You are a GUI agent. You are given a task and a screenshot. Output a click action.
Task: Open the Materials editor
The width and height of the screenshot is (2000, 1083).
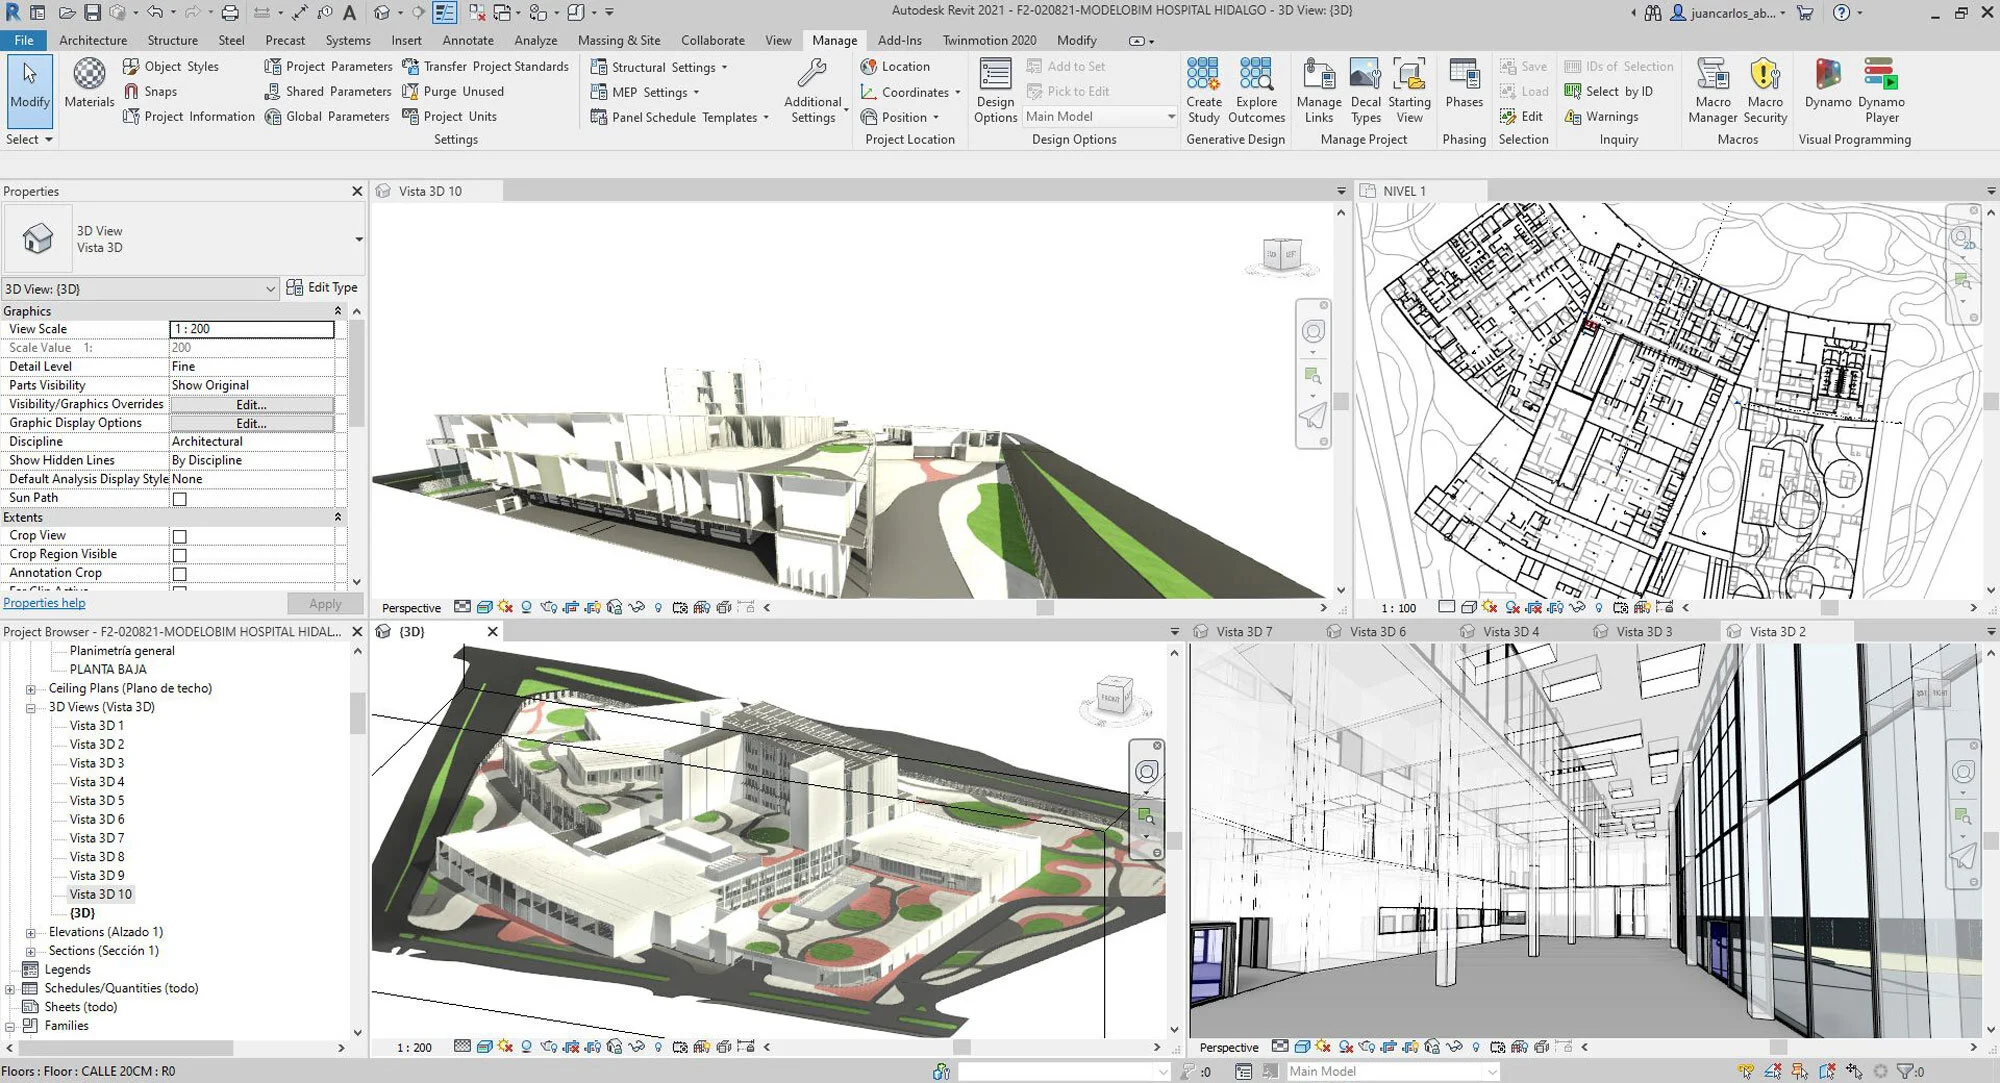(88, 85)
